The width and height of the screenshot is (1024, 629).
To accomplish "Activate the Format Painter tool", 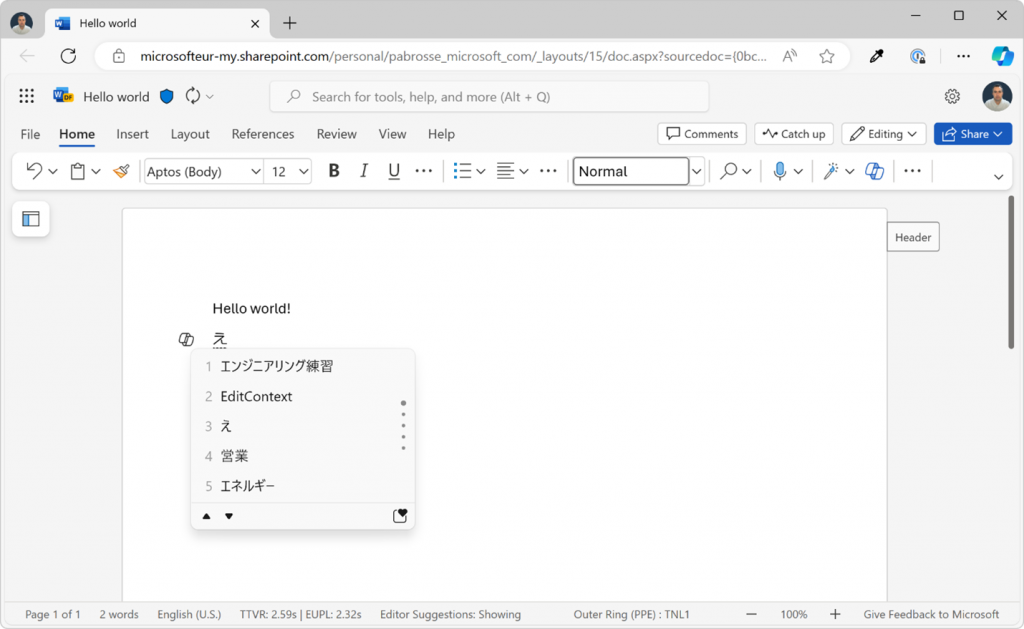I will tap(121, 171).
